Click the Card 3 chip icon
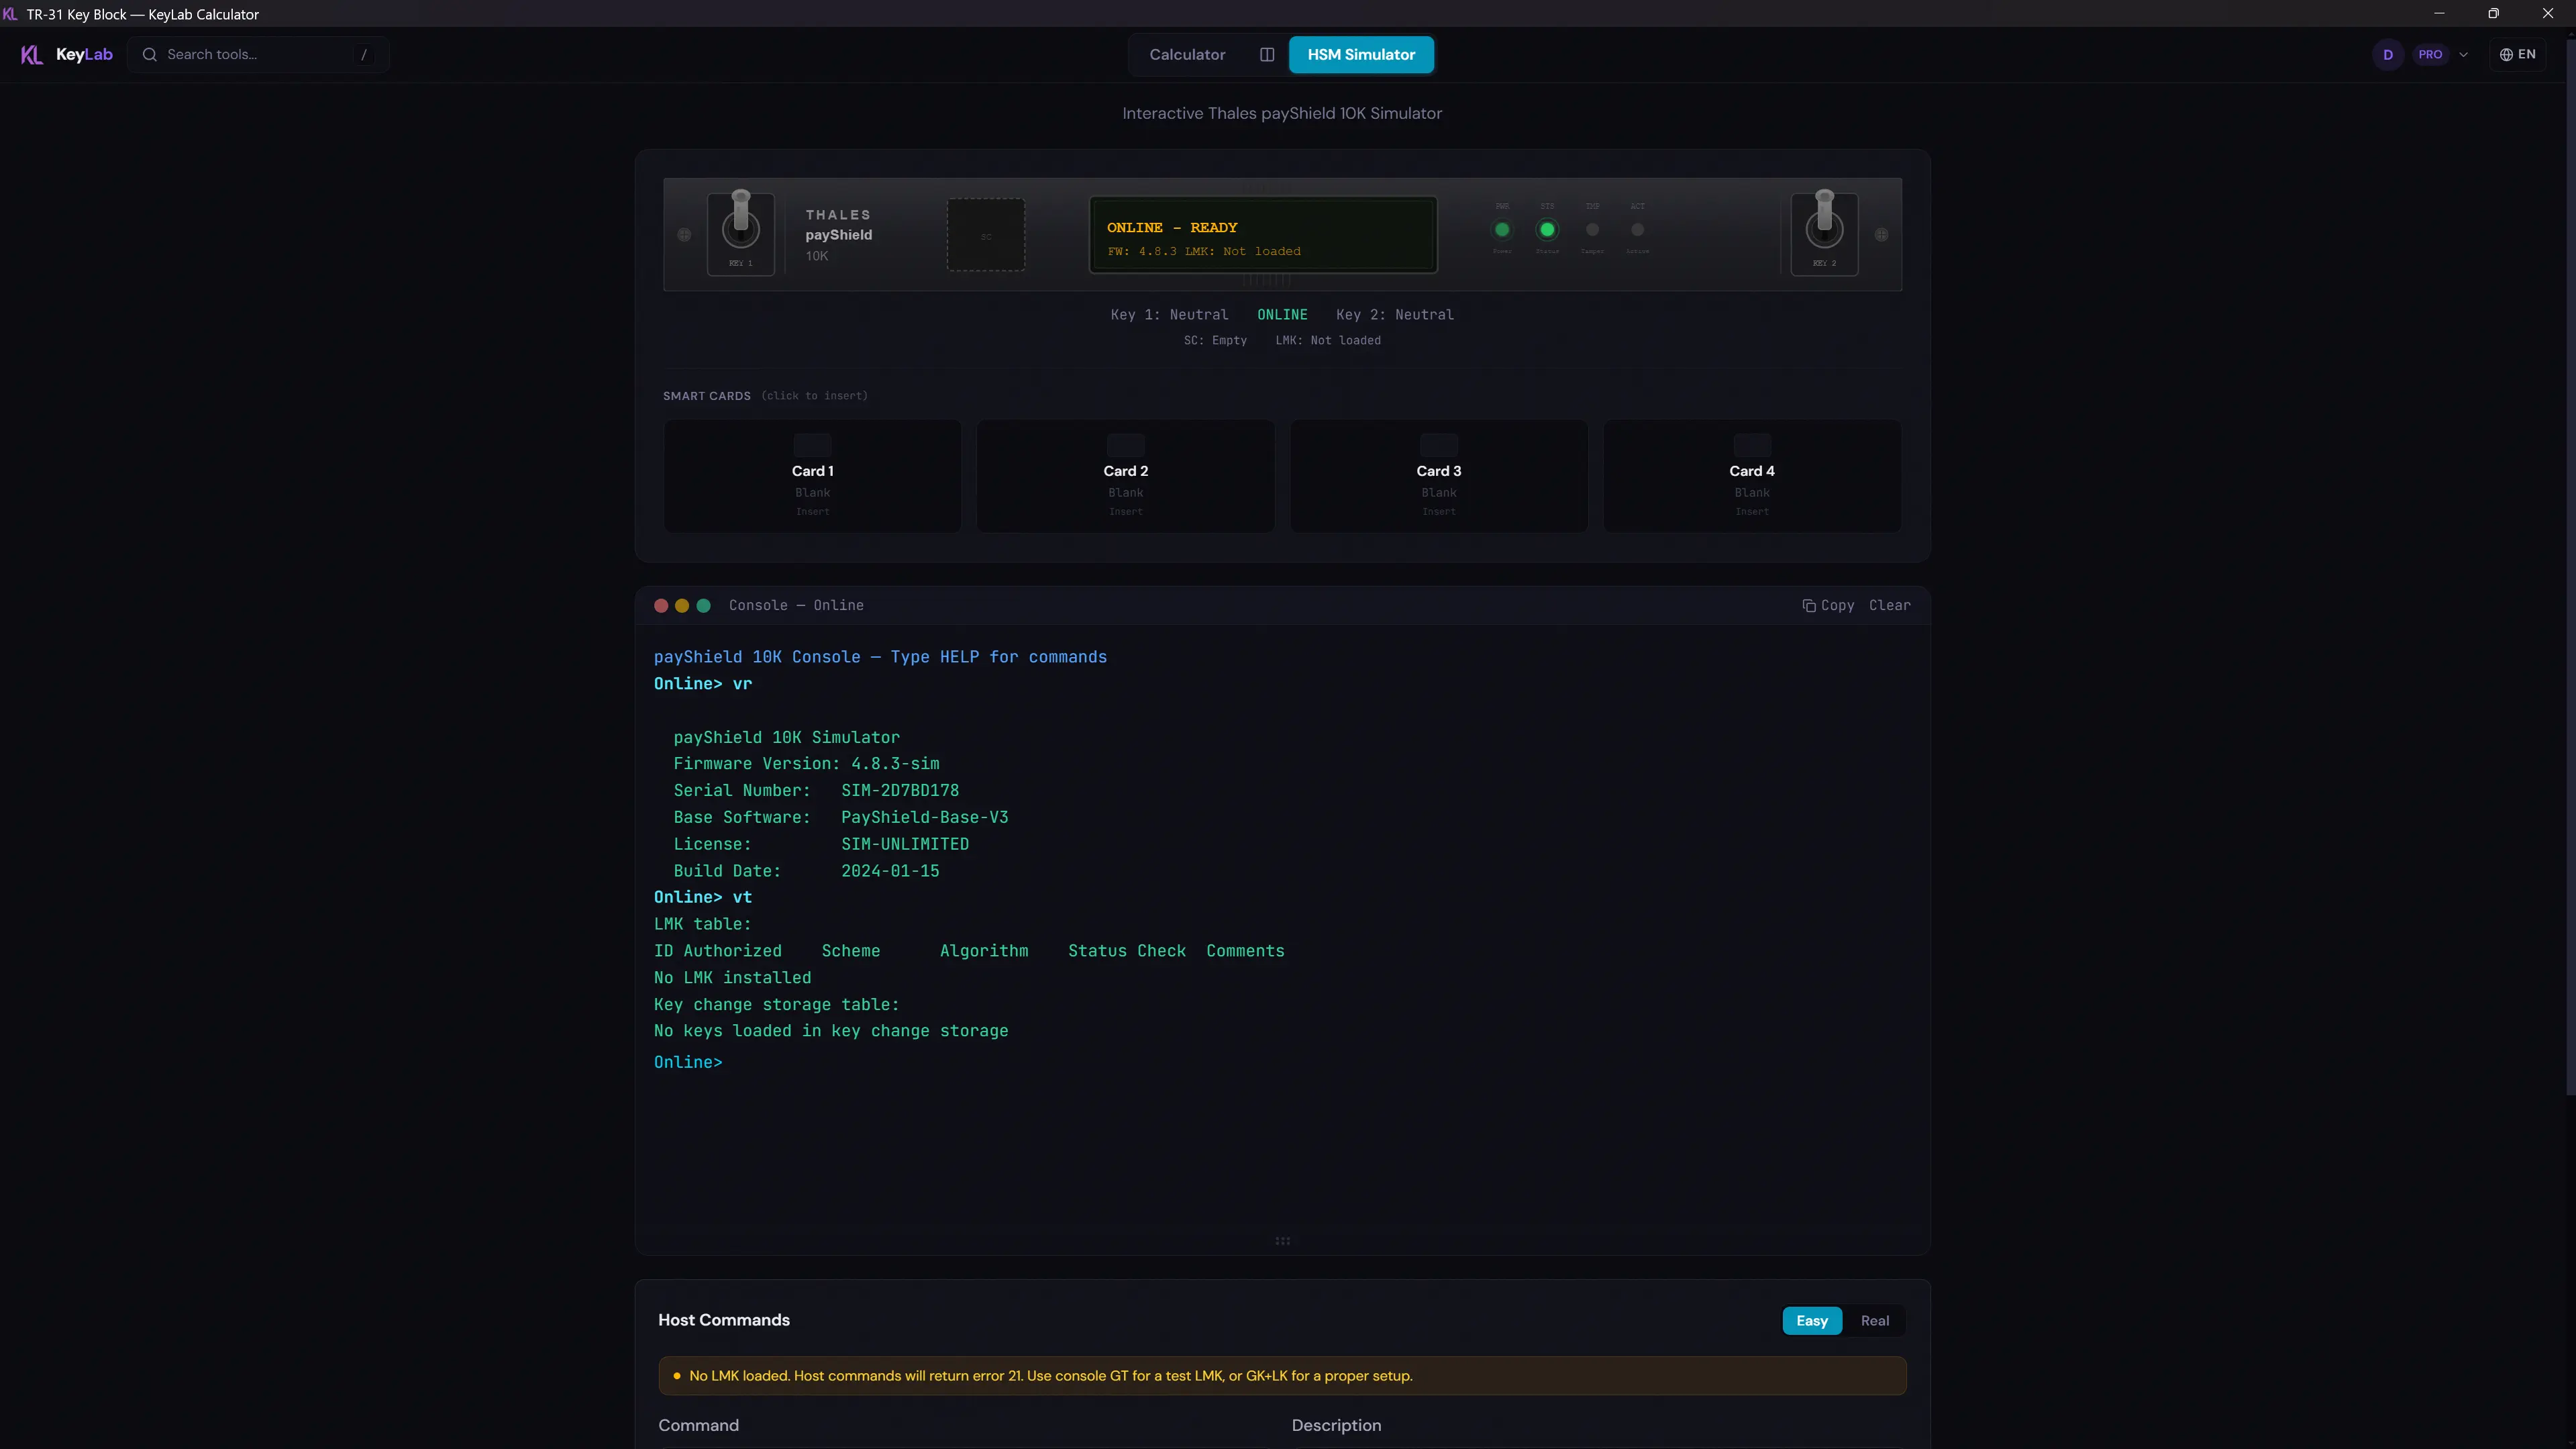 pos(1438,445)
